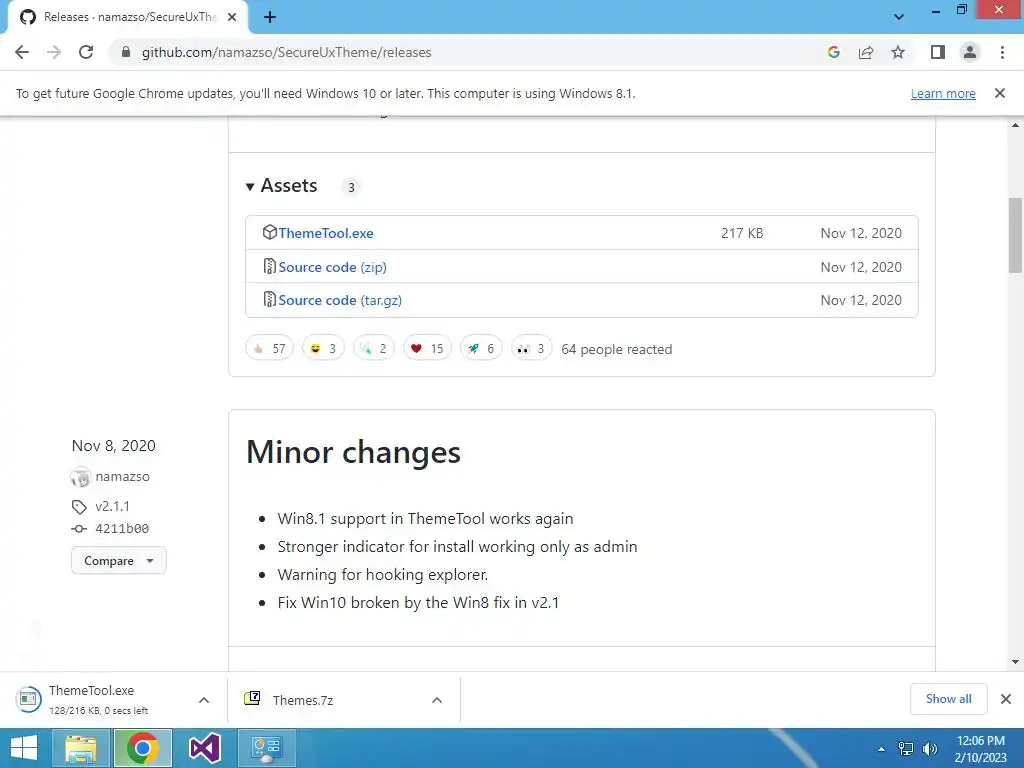Click the scrollbar down arrow
This screenshot has height=768, width=1024.
point(1015,662)
